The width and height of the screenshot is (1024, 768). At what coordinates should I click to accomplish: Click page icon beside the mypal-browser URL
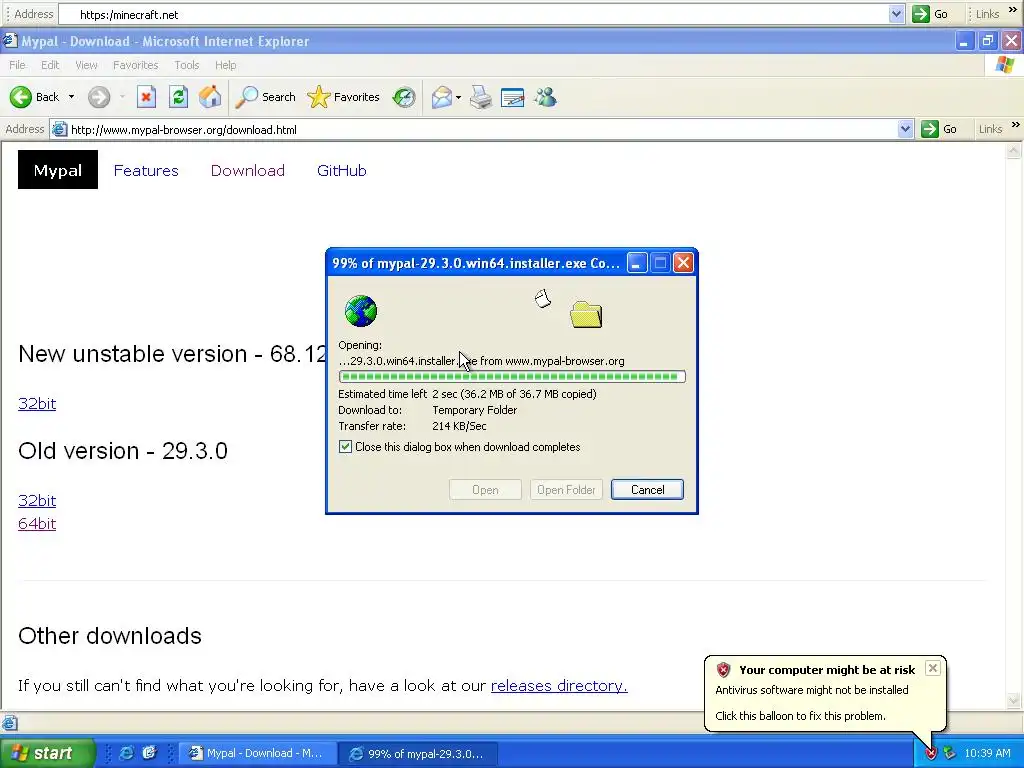click(x=59, y=129)
